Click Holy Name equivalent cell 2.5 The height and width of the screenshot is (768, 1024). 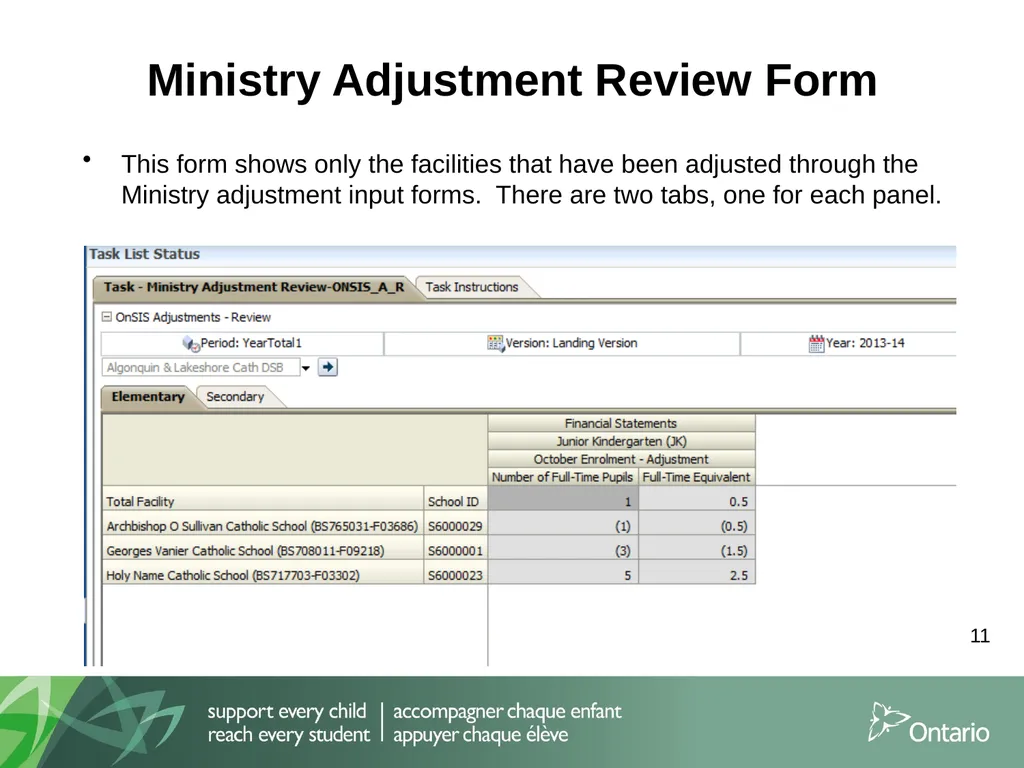coord(697,574)
